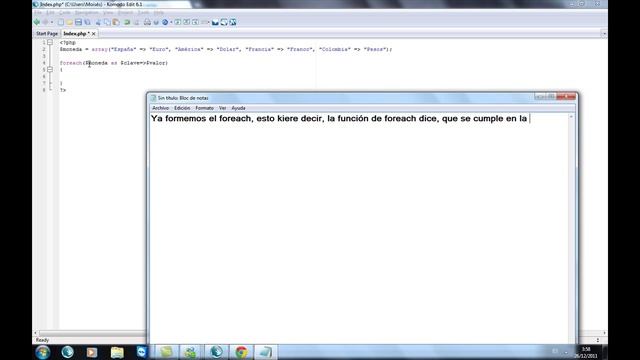Open the Edit menu in Komodo Edit
Viewport: 640px width, 360px height.
50,13
